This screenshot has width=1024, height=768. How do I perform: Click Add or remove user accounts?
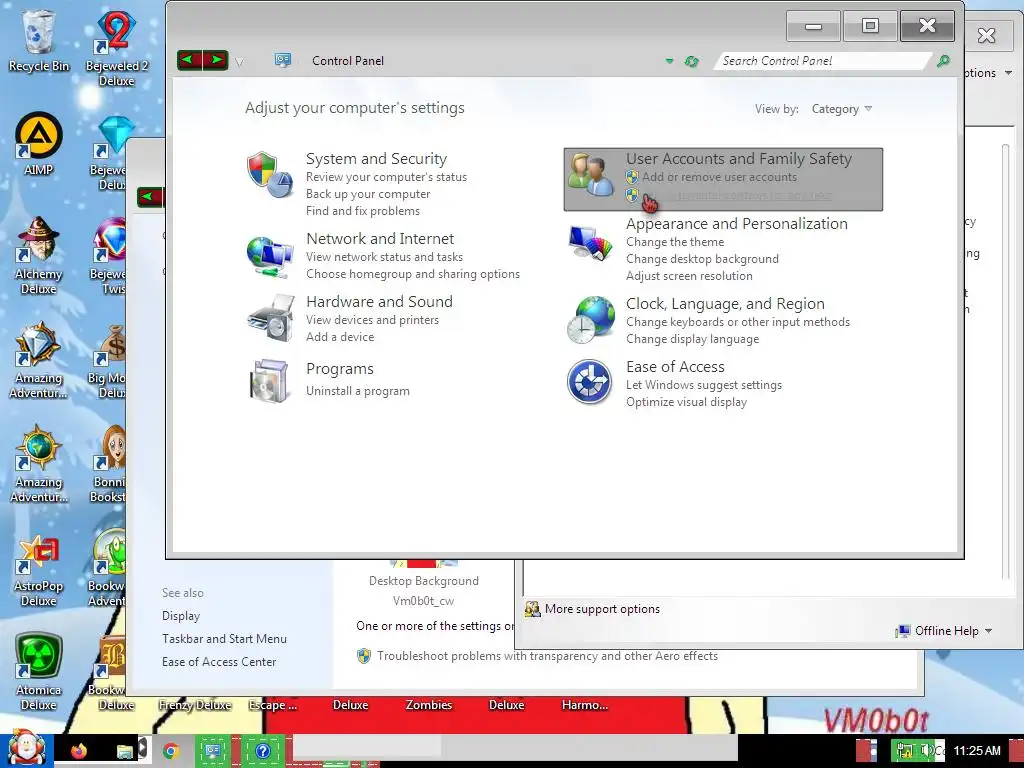(x=719, y=177)
